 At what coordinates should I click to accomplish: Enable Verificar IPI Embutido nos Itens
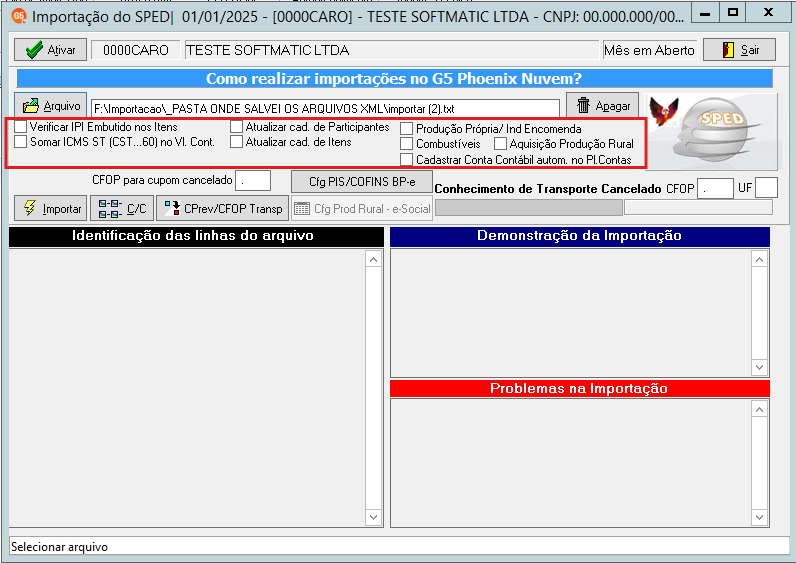click(20, 126)
